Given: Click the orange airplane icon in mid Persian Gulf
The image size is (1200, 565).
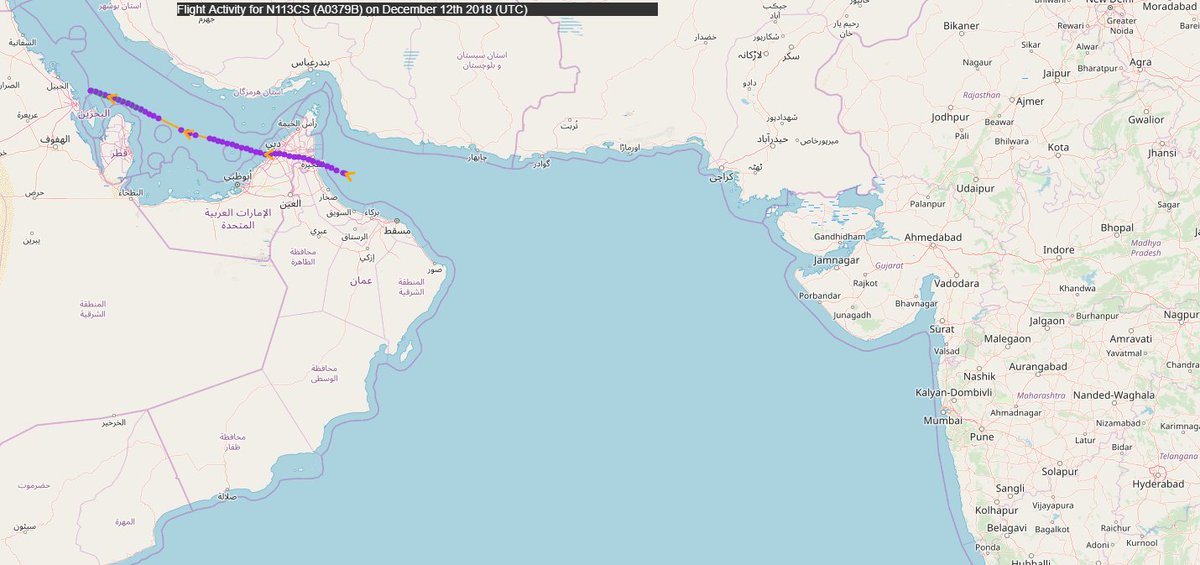Looking at the screenshot, I should [x=189, y=132].
